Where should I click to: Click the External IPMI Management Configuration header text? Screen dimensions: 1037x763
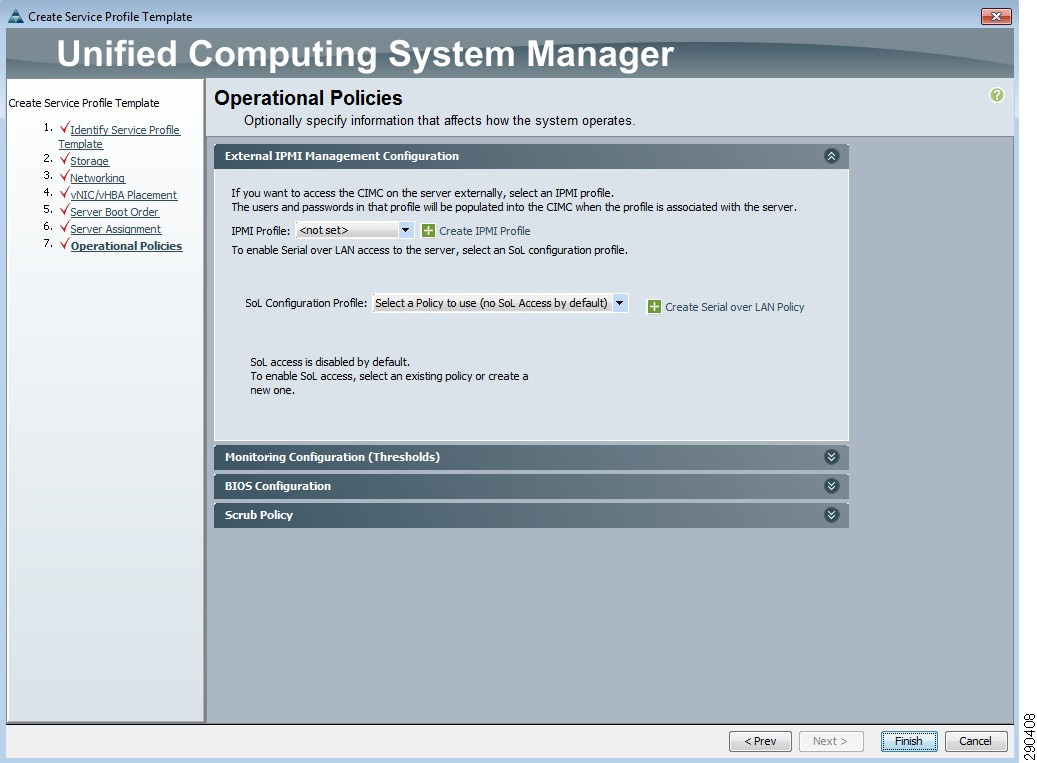[x=341, y=156]
